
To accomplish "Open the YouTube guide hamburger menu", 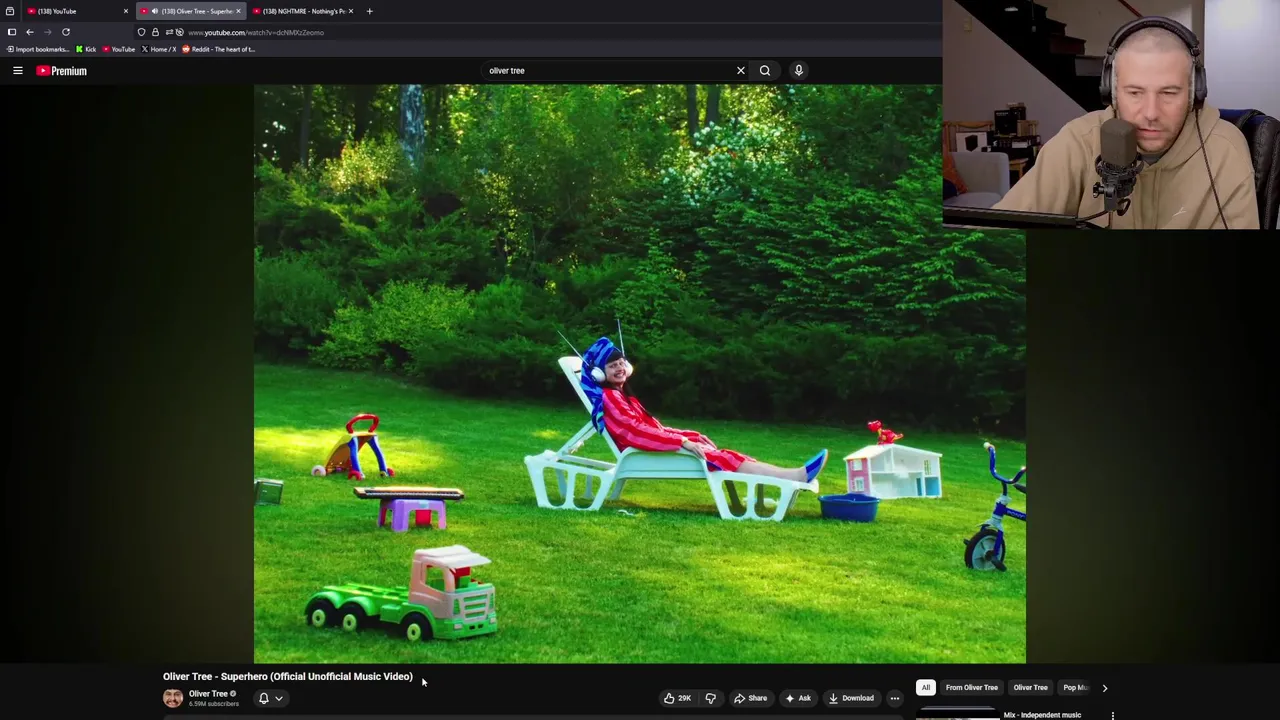I will [x=17, y=71].
